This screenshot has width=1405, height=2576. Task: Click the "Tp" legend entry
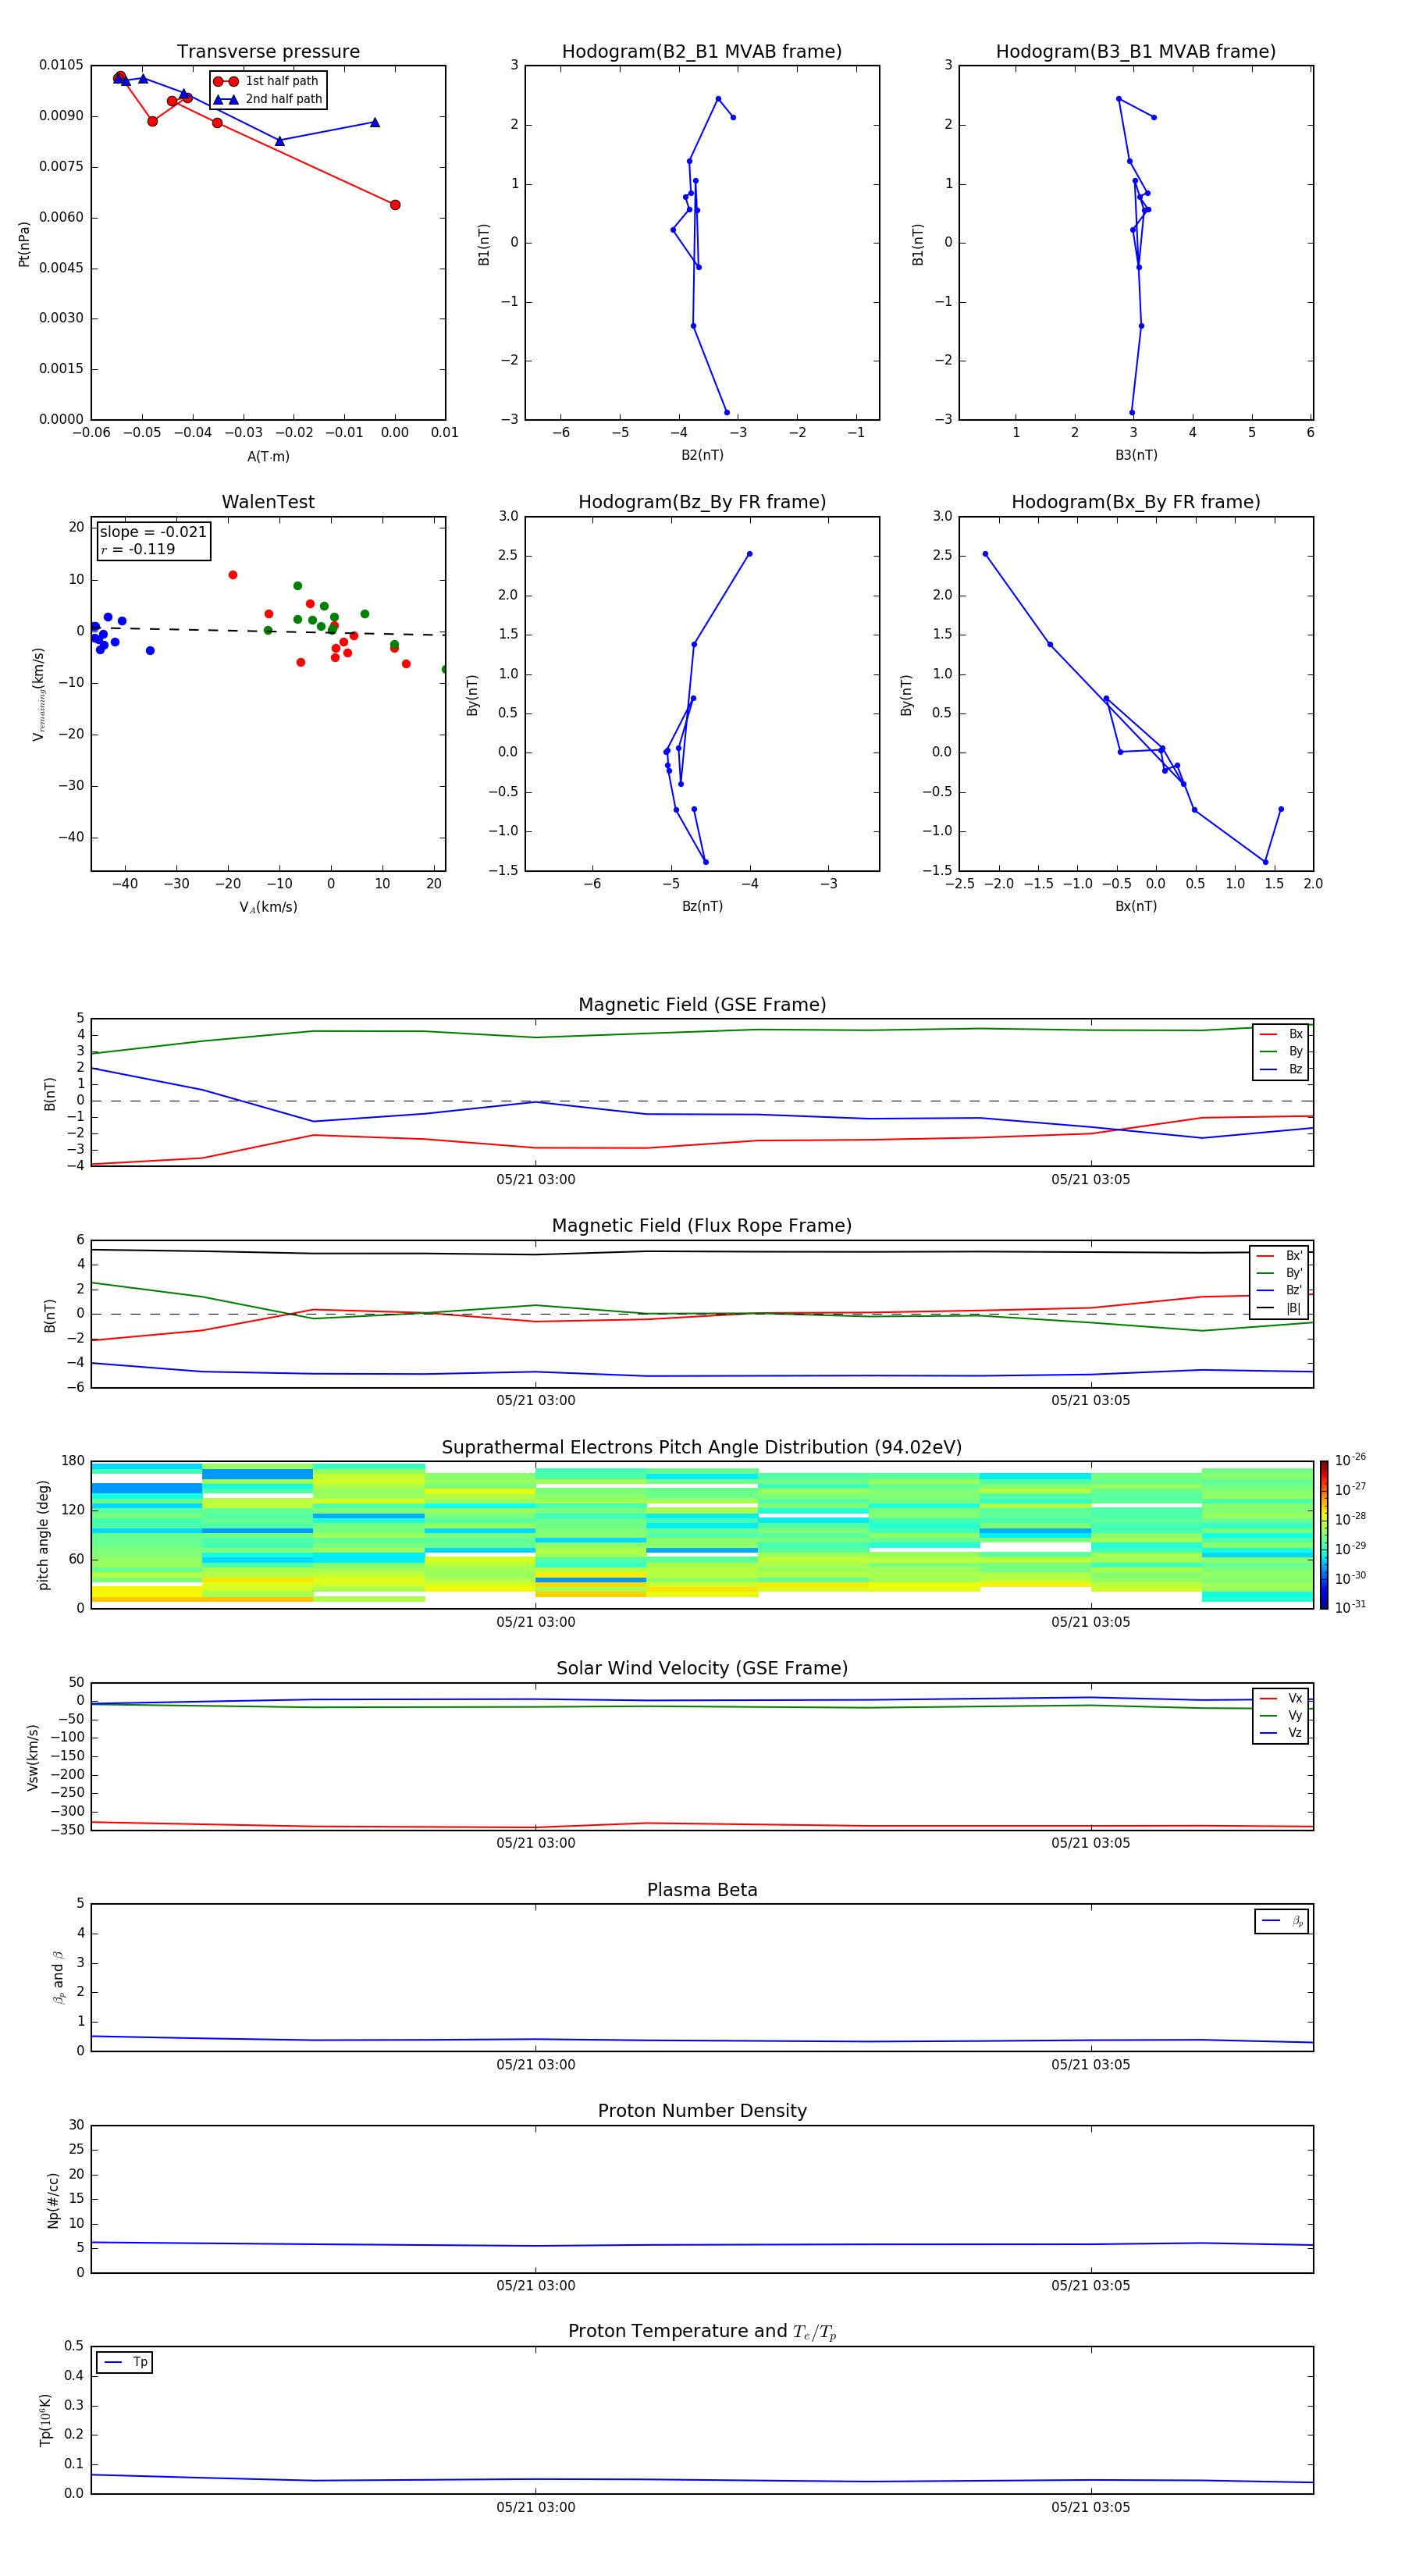[125, 2362]
